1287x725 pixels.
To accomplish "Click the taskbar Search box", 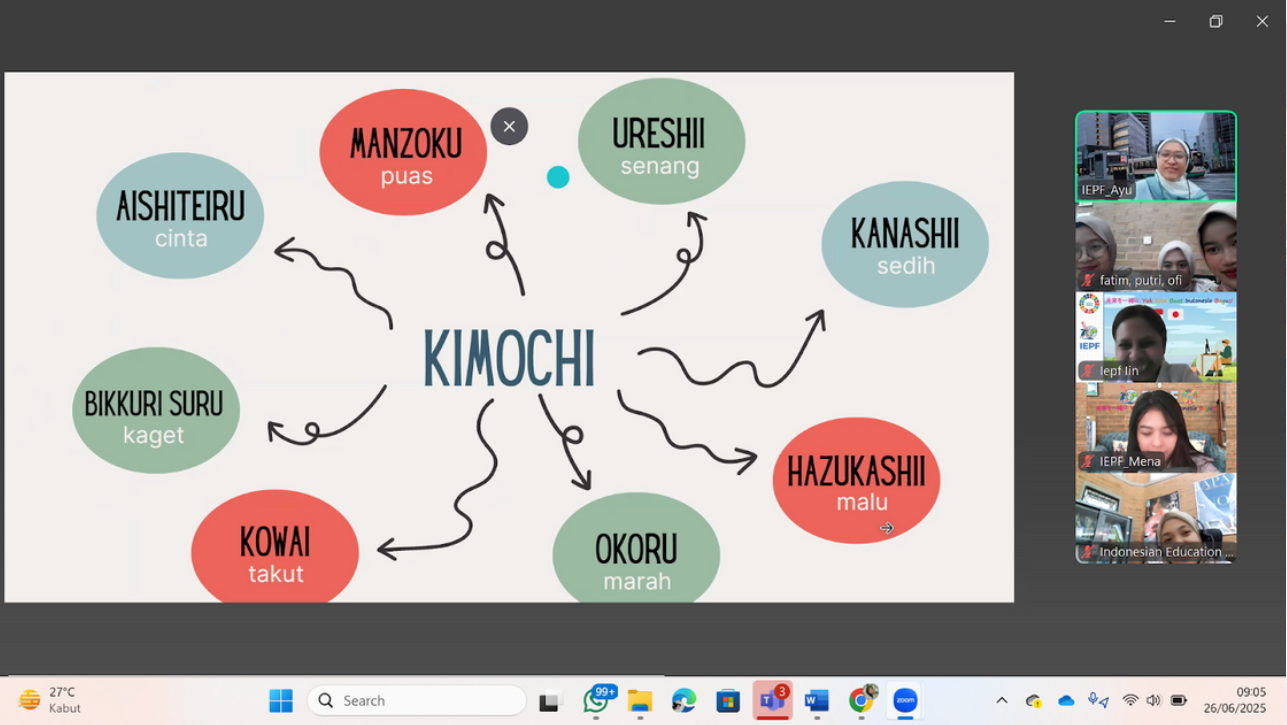I will coord(417,701).
